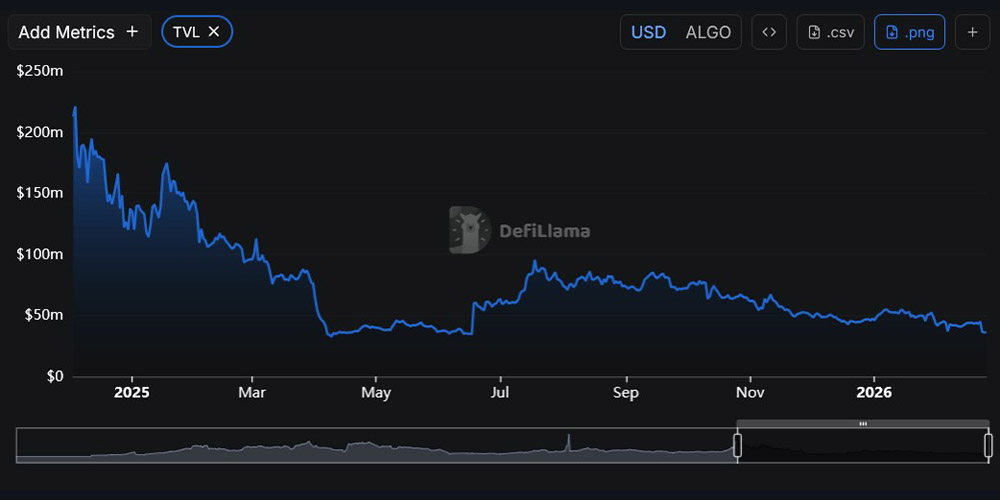Click the chart low point before May
The width and height of the screenshot is (1000, 500).
pyautogui.click(x=331, y=335)
